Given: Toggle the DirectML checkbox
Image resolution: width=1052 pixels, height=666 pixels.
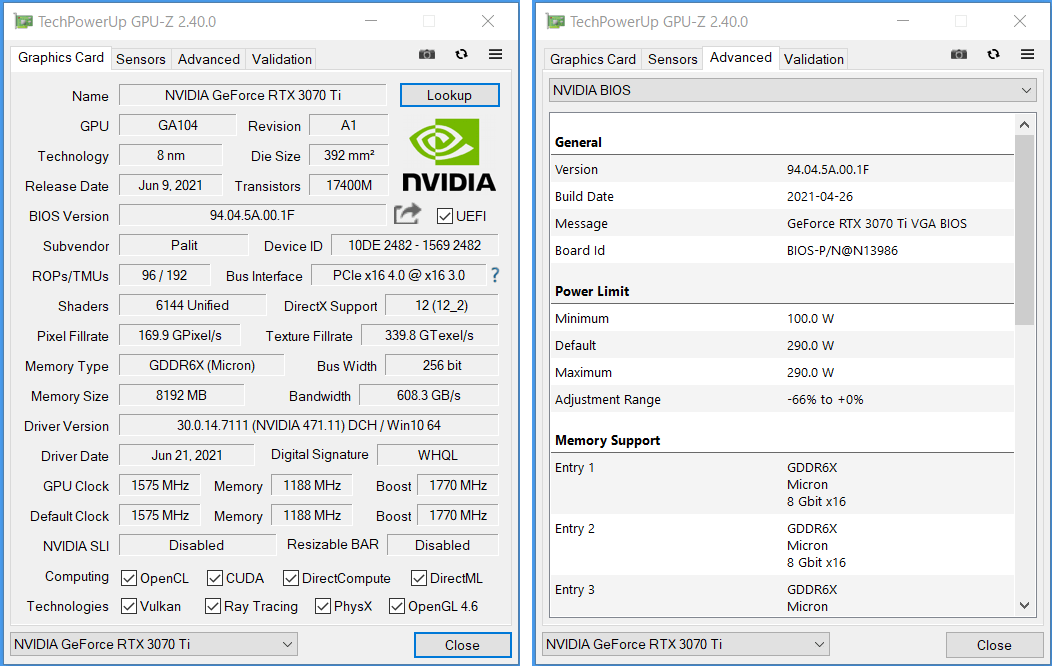Looking at the screenshot, I should tap(419, 578).
